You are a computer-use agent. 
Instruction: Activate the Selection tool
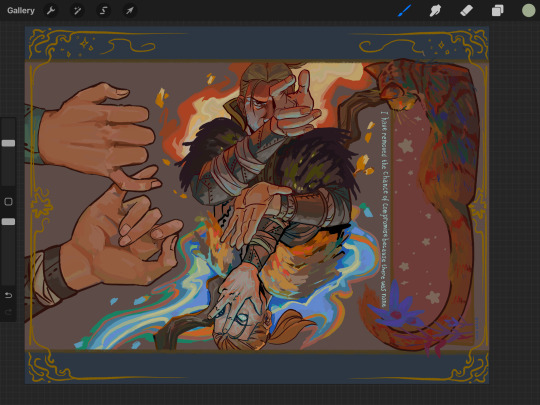(103, 11)
